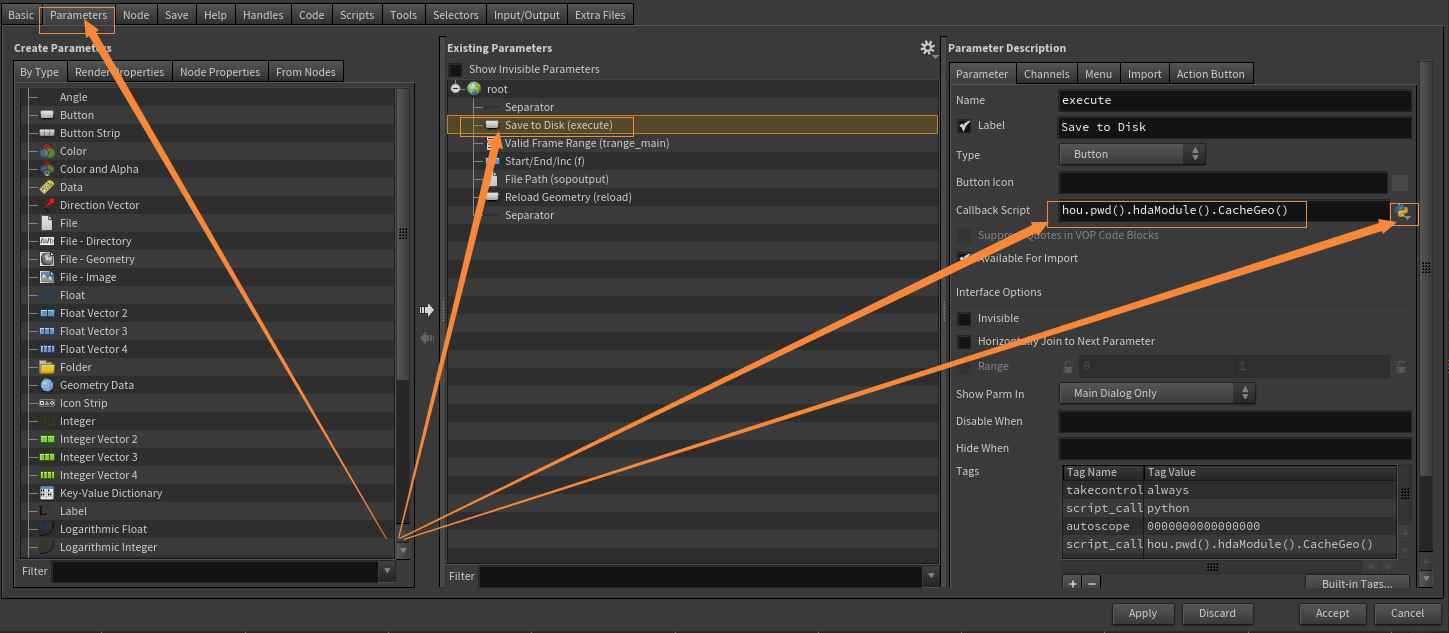The width and height of the screenshot is (1449, 633).
Task: Open the Render Properties tab
Action: point(119,72)
